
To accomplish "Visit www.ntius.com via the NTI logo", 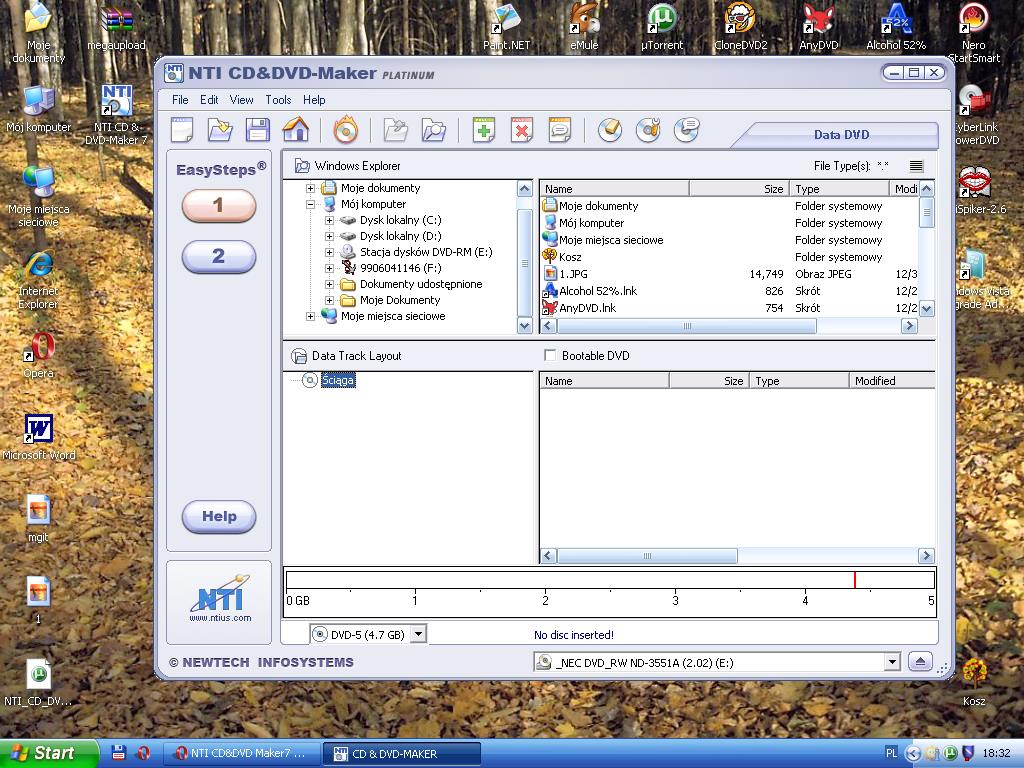I will 219,600.
